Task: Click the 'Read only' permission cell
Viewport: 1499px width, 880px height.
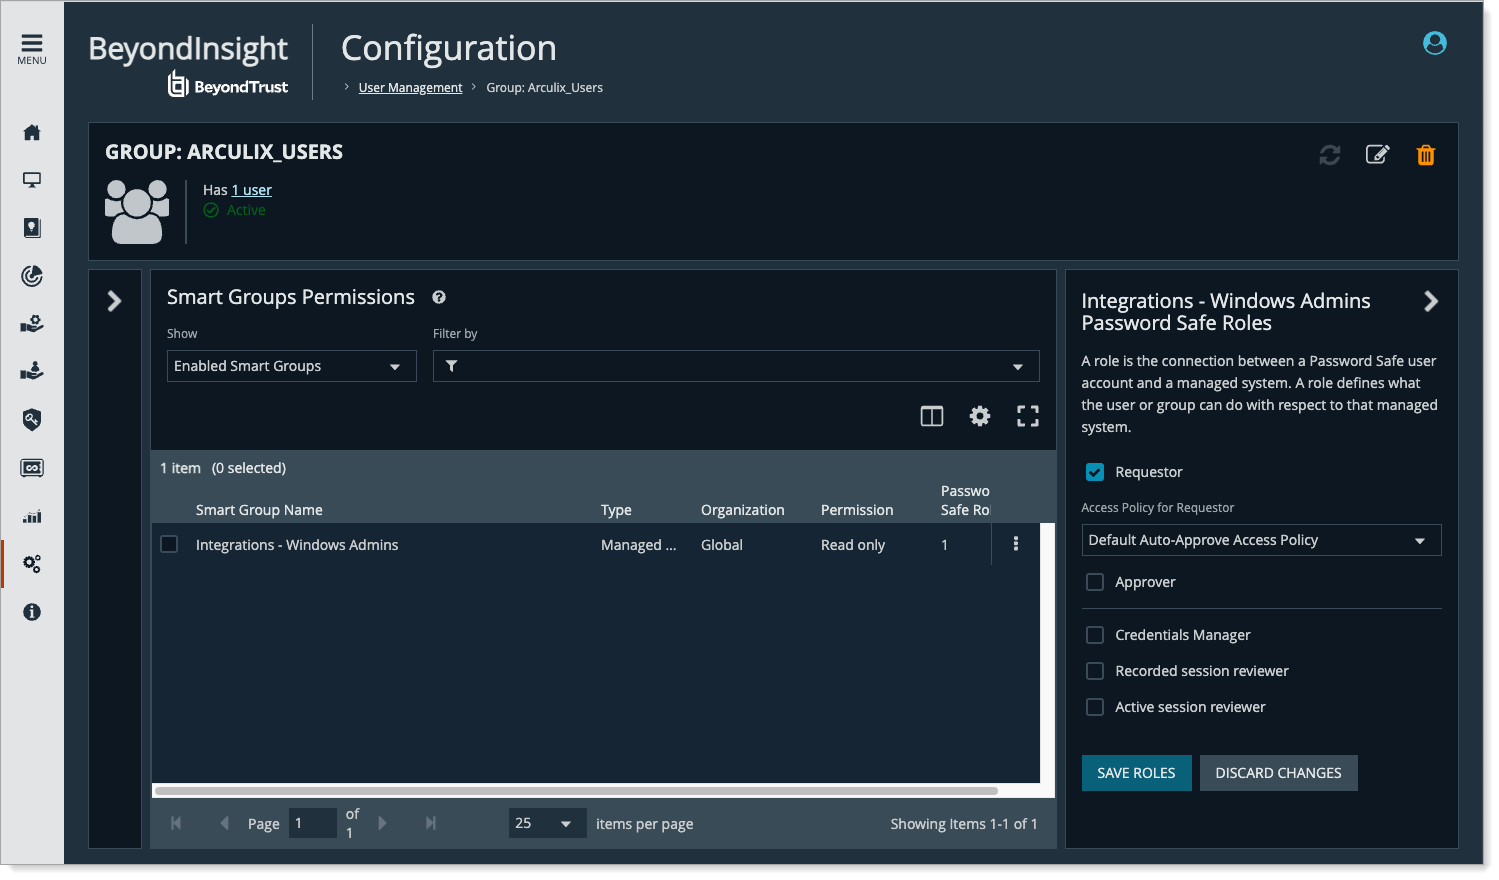Action: point(853,545)
